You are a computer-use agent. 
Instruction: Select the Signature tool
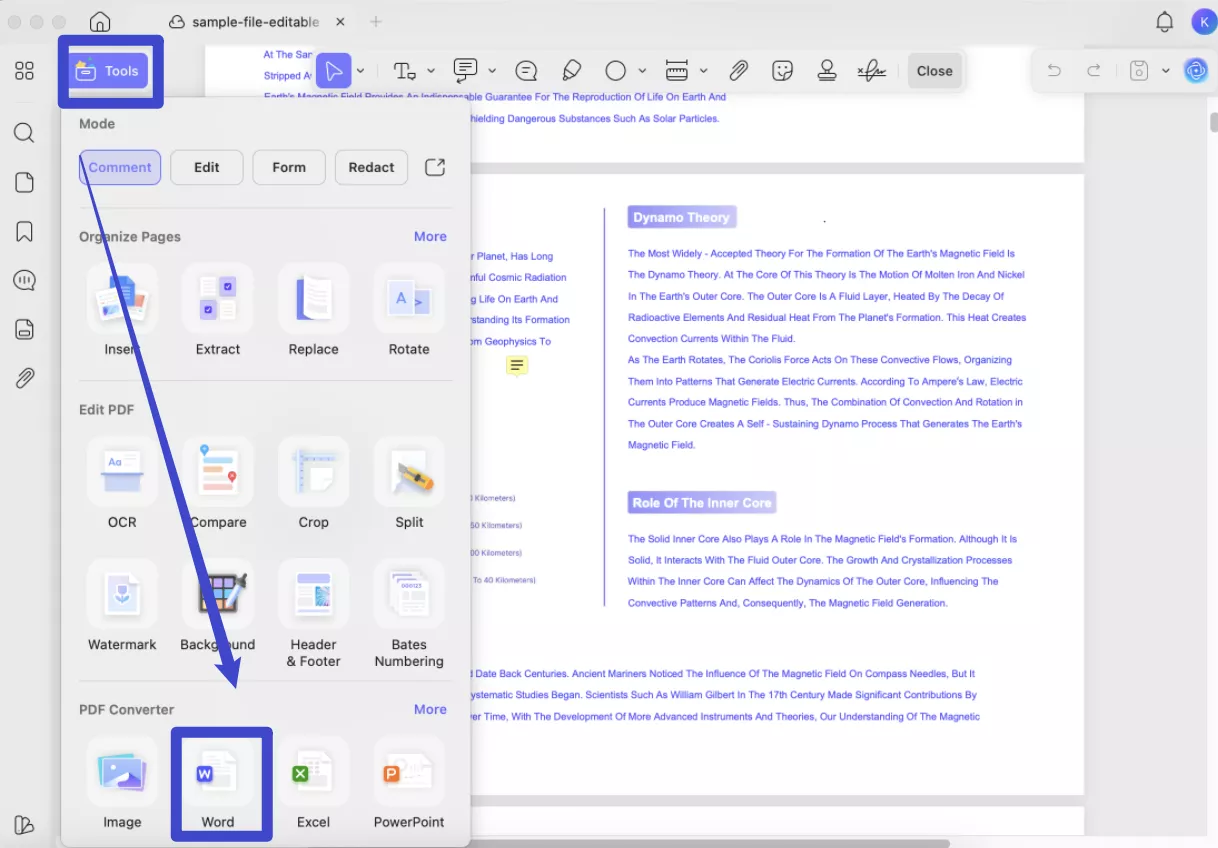(870, 70)
